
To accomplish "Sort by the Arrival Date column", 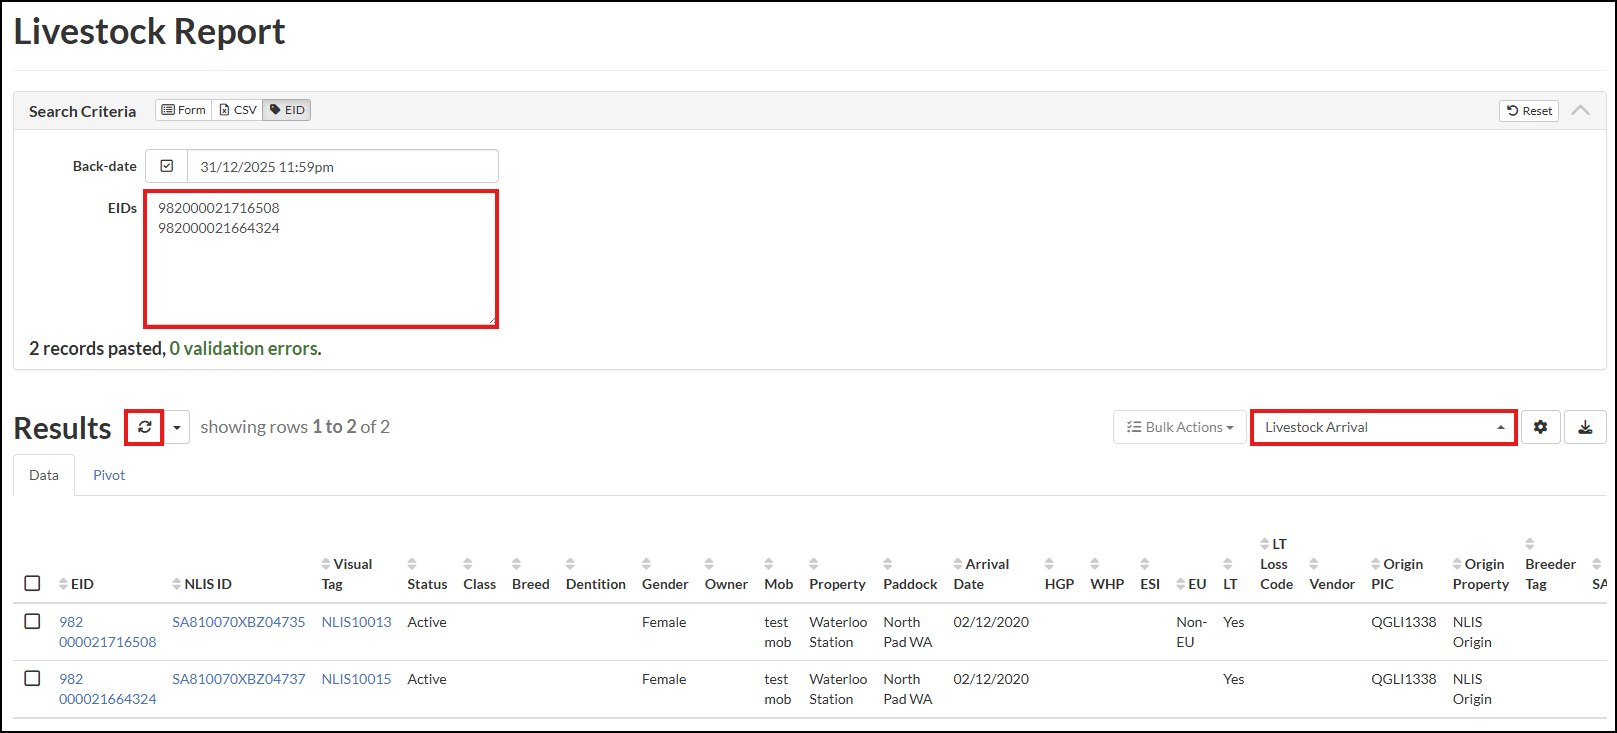I will (981, 574).
